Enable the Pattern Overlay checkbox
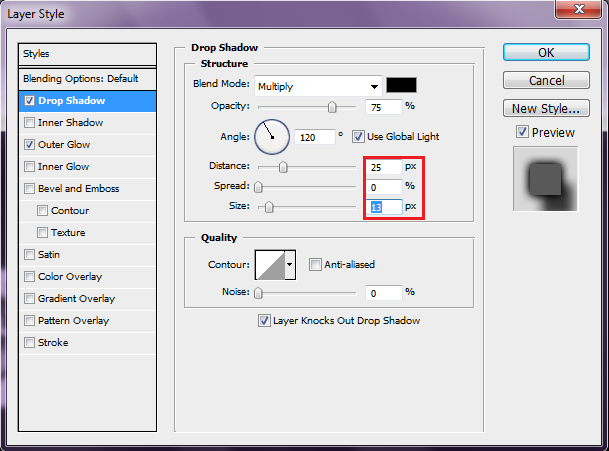Screen dimensions: 609x451 click(29, 321)
